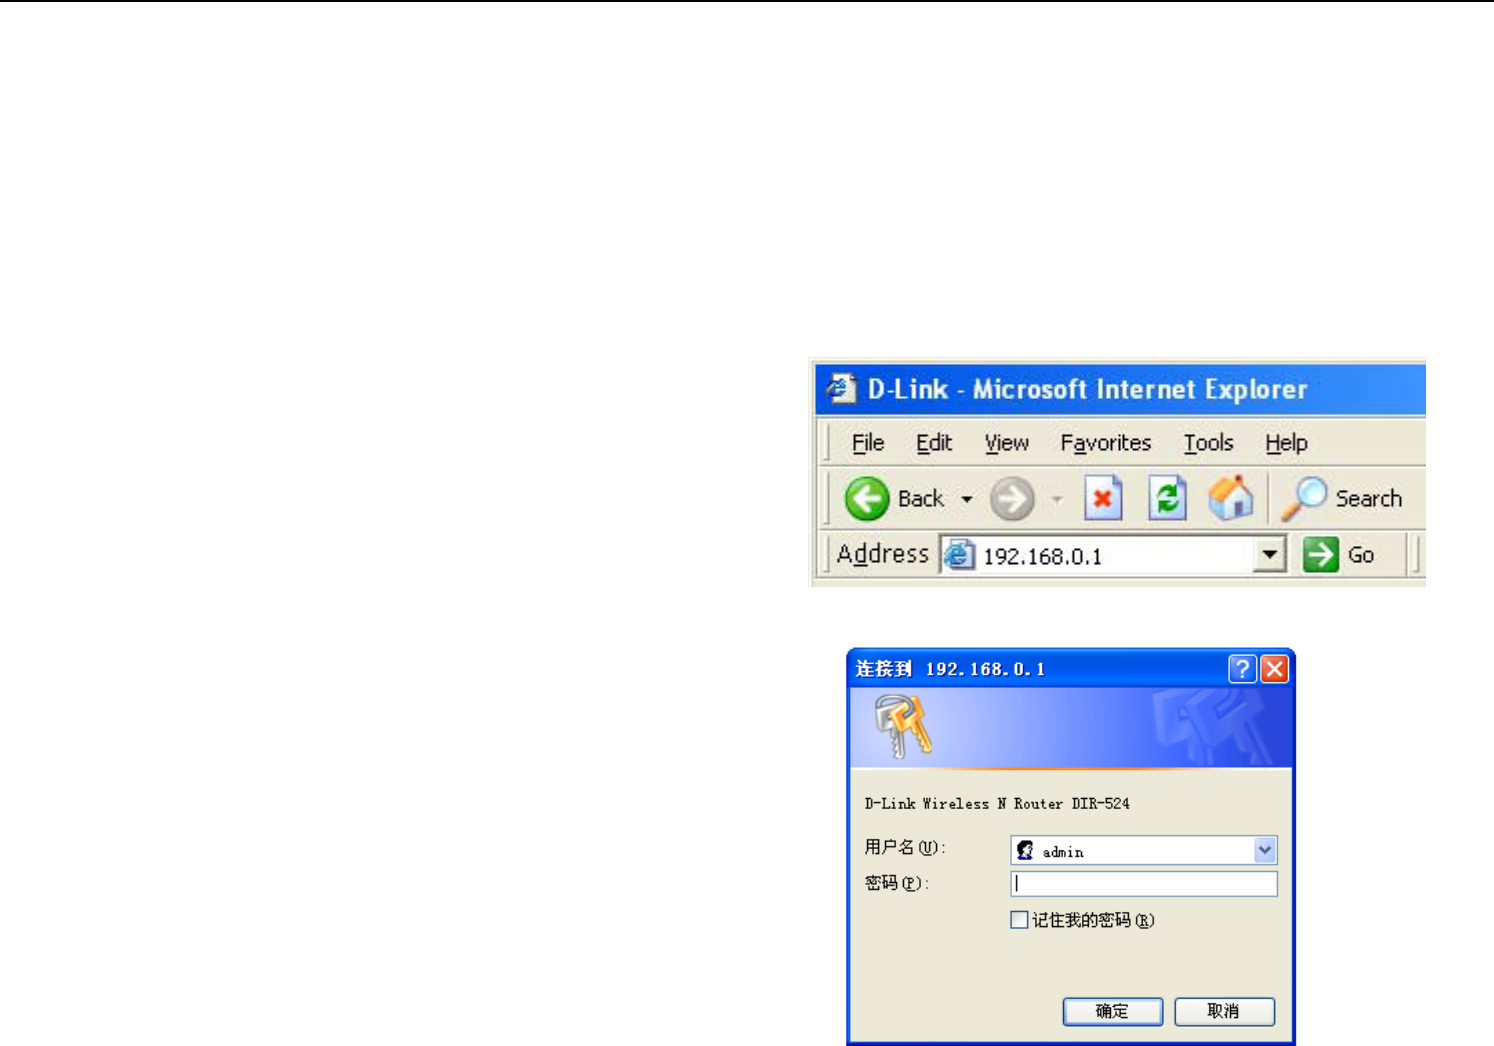Viewport: 1494px width, 1046px height.
Task: Click the Forward arrow icon
Action: (1012, 498)
